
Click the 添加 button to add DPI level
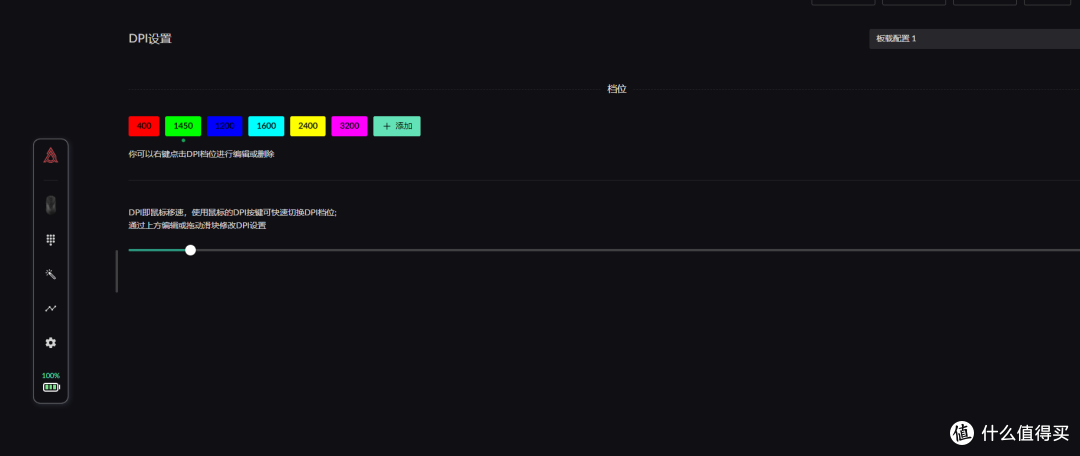tap(397, 126)
